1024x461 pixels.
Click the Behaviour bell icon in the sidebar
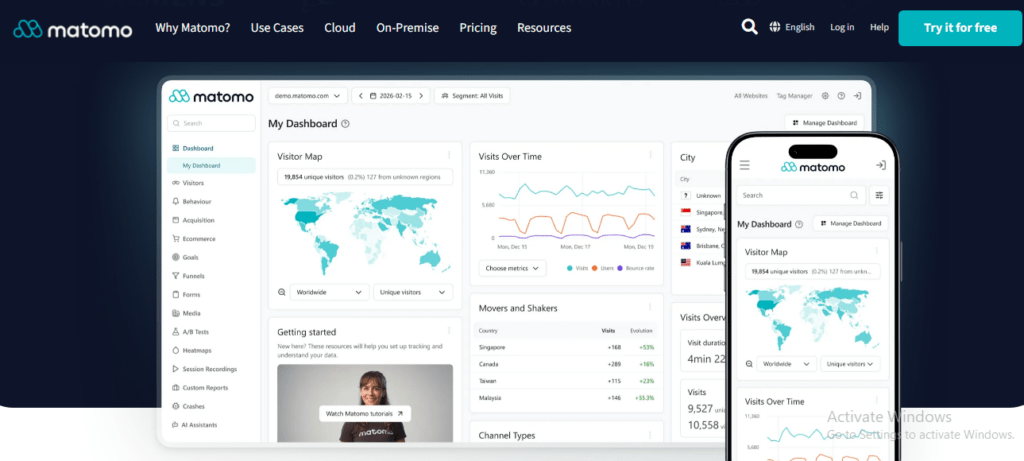pyautogui.click(x=176, y=202)
